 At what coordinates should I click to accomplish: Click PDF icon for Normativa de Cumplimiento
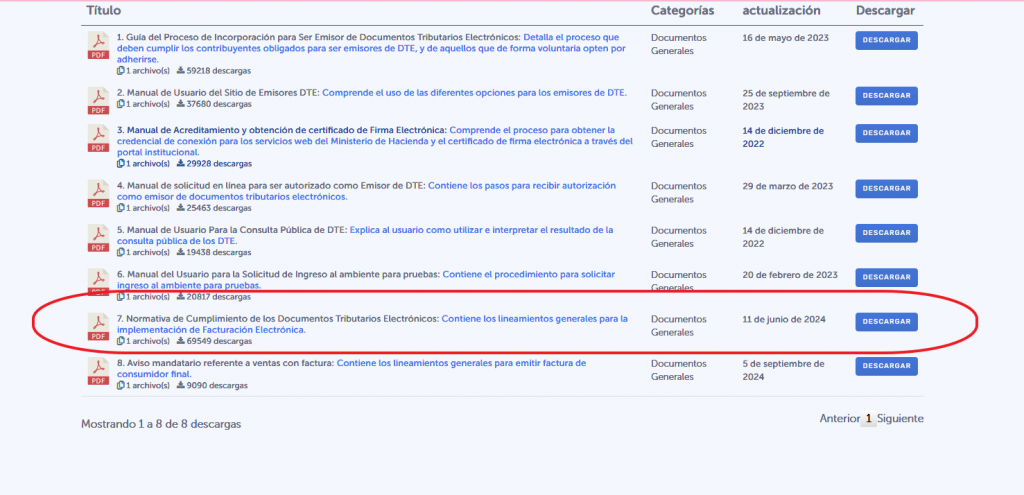click(x=99, y=326)
